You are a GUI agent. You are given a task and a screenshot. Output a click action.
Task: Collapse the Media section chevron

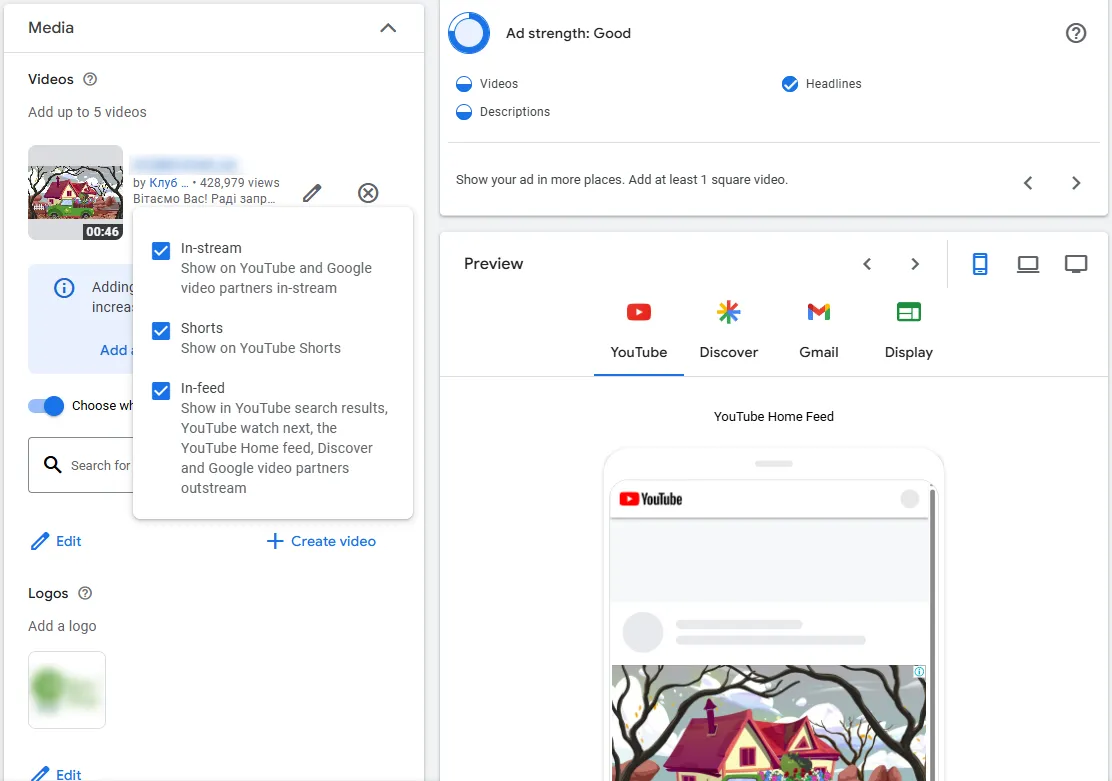point(388,28)
